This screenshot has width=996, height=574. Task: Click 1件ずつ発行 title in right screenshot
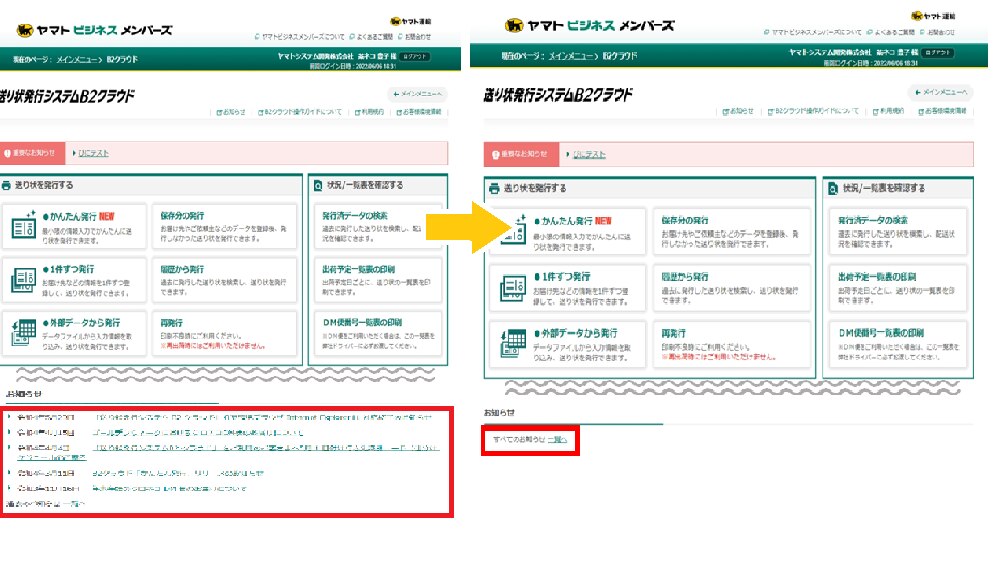point(562,277)
